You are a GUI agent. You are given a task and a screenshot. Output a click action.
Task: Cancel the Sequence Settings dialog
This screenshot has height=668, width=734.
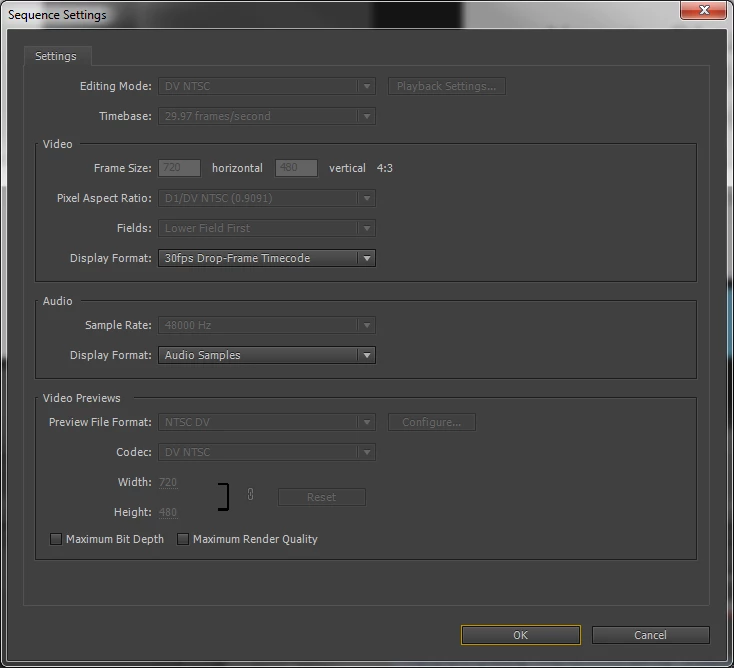(x=650, y=635)
